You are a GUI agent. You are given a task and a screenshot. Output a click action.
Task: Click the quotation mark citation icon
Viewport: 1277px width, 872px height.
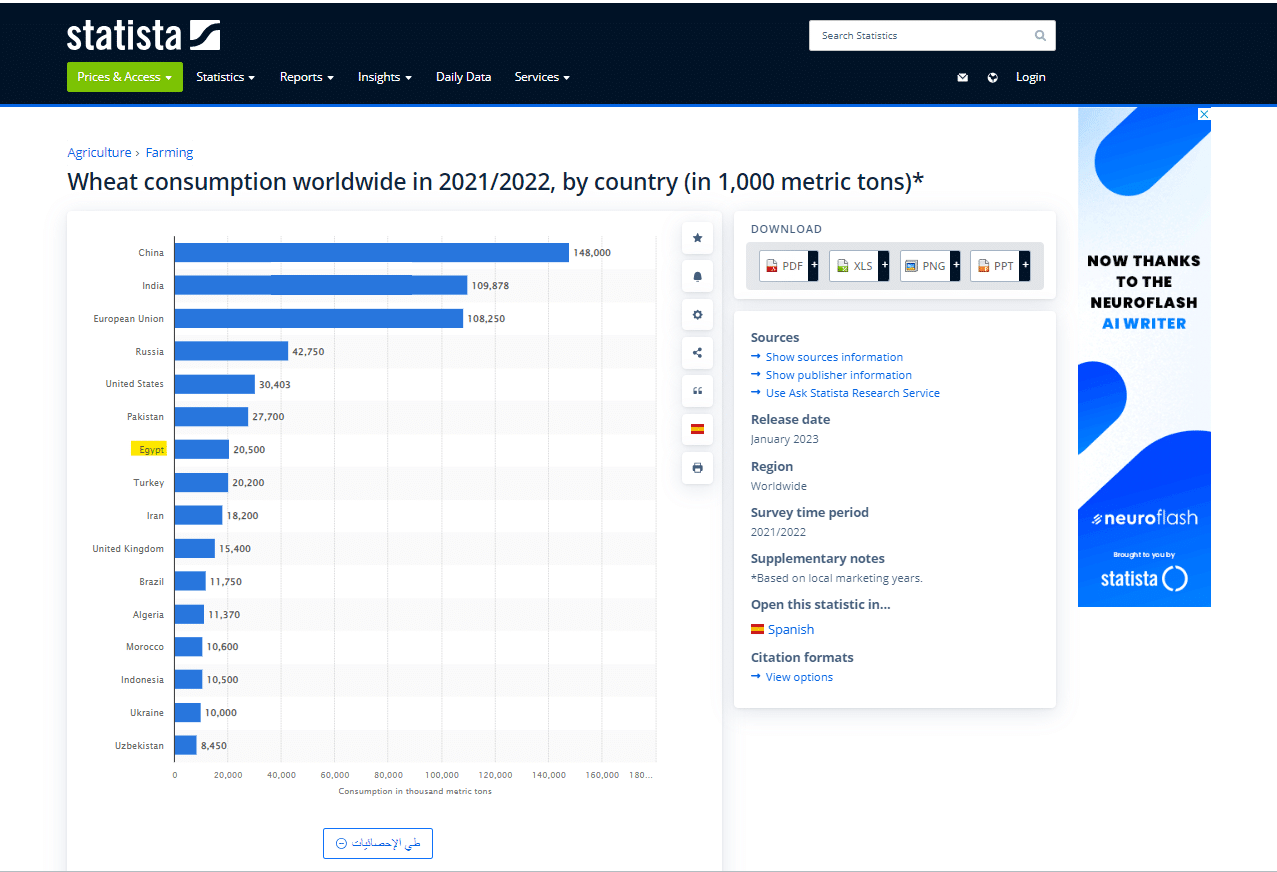click(697, 391)
